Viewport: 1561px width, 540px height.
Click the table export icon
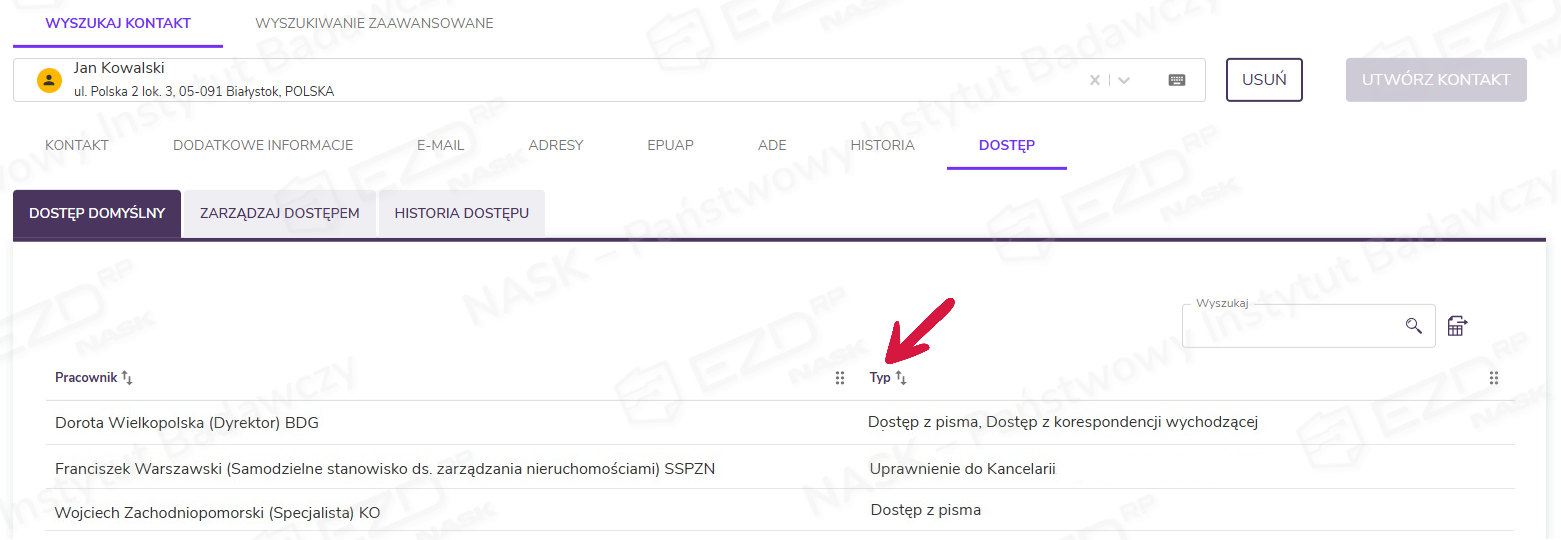(1457, 326)
